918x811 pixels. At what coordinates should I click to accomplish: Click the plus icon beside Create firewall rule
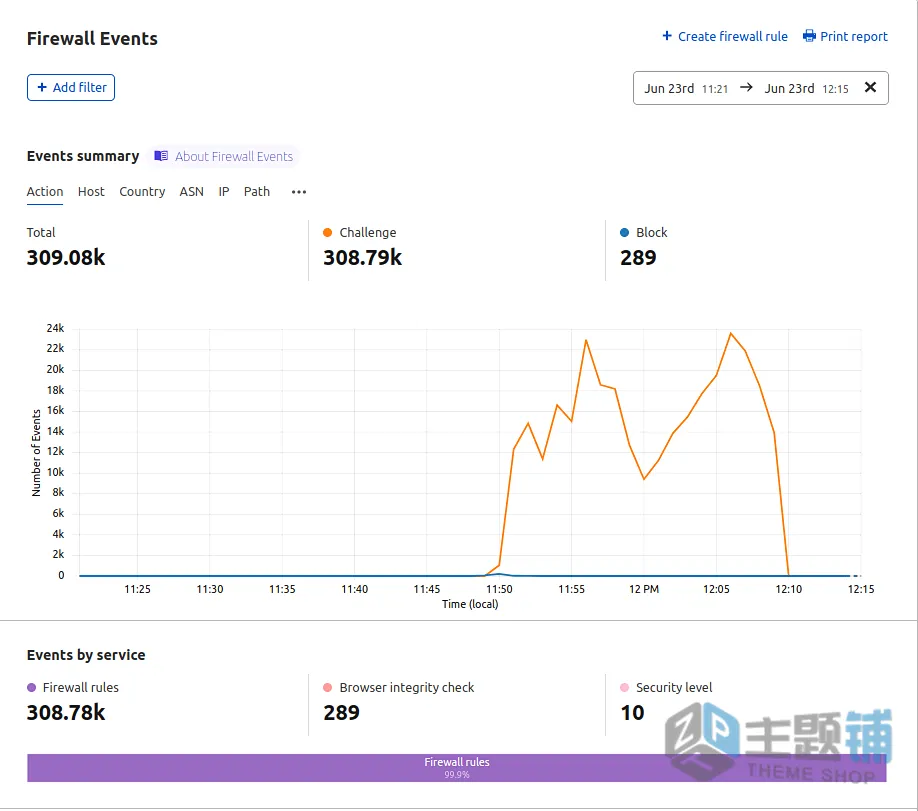(667, 36)
